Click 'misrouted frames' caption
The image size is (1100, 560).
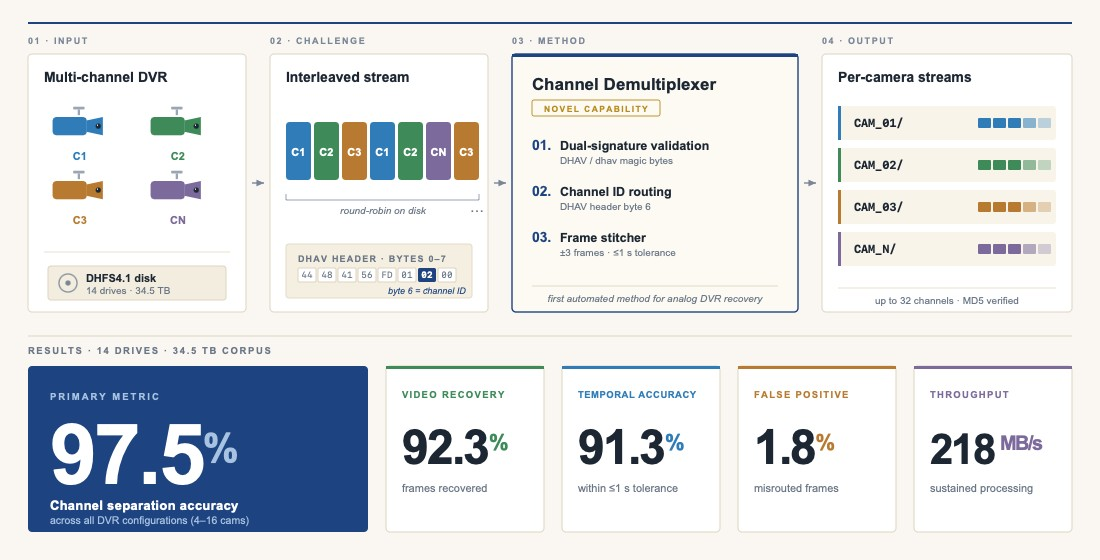[796, 488]
